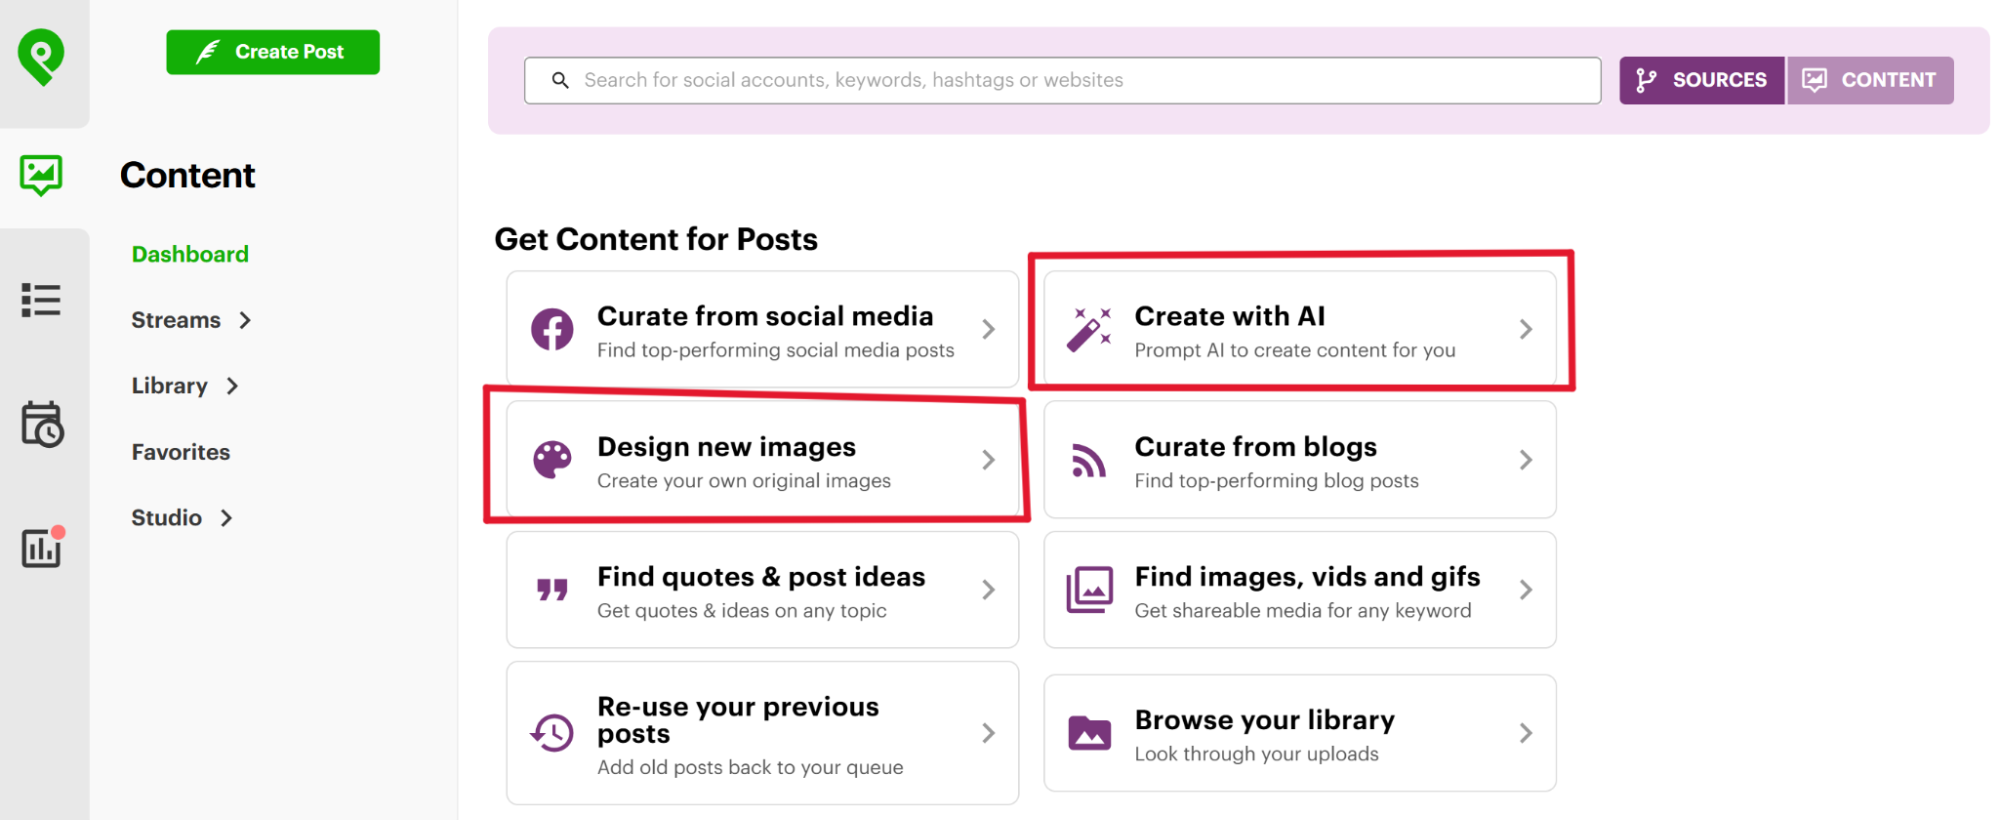1999x820 pixels.
Task: Open Favorites in the Content menu
Action: [181, 452]
